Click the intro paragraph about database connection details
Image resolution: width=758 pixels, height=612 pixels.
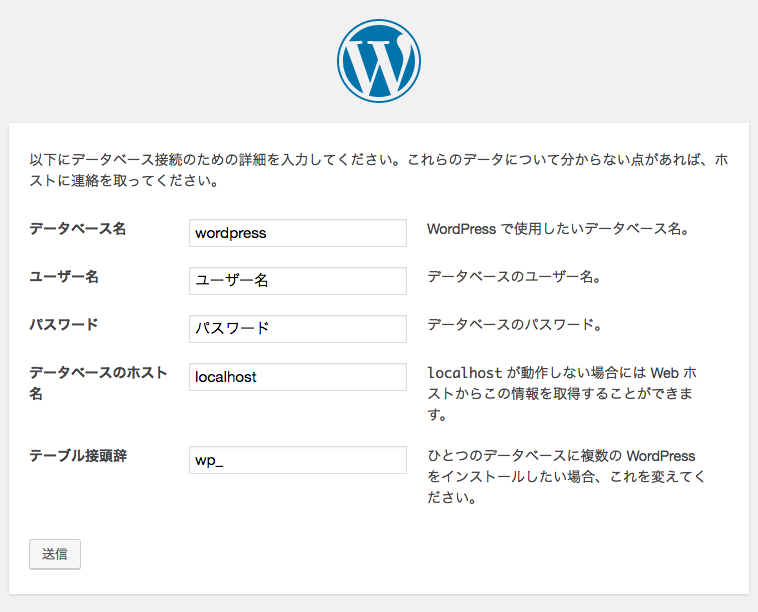click(x=379, y=170)
